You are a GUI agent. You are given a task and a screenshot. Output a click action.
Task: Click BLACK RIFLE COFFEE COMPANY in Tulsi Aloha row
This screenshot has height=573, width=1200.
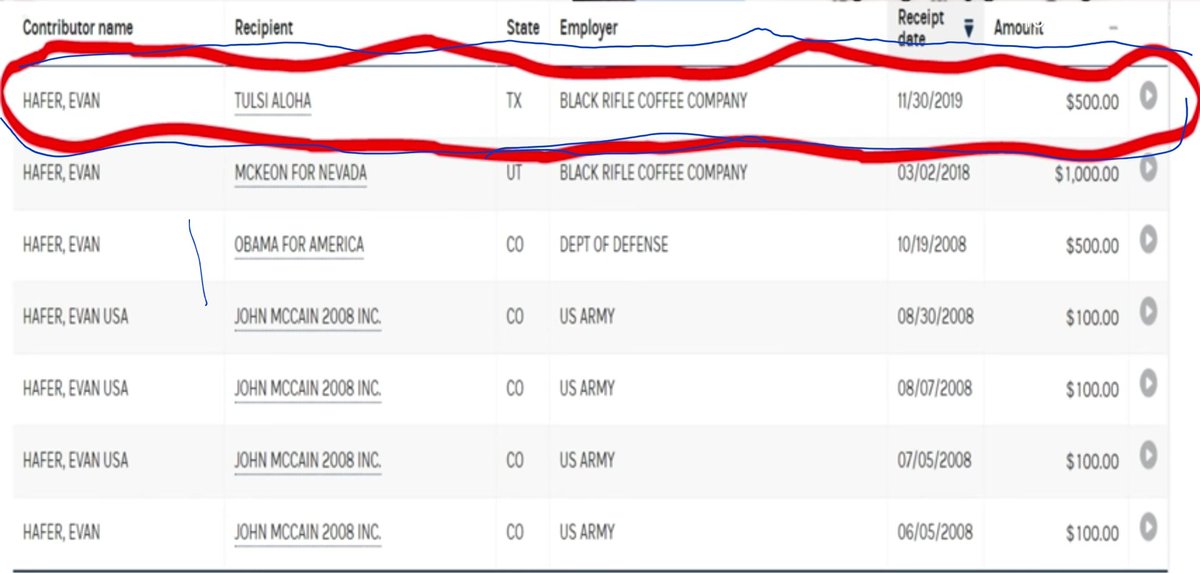(653, 101)
